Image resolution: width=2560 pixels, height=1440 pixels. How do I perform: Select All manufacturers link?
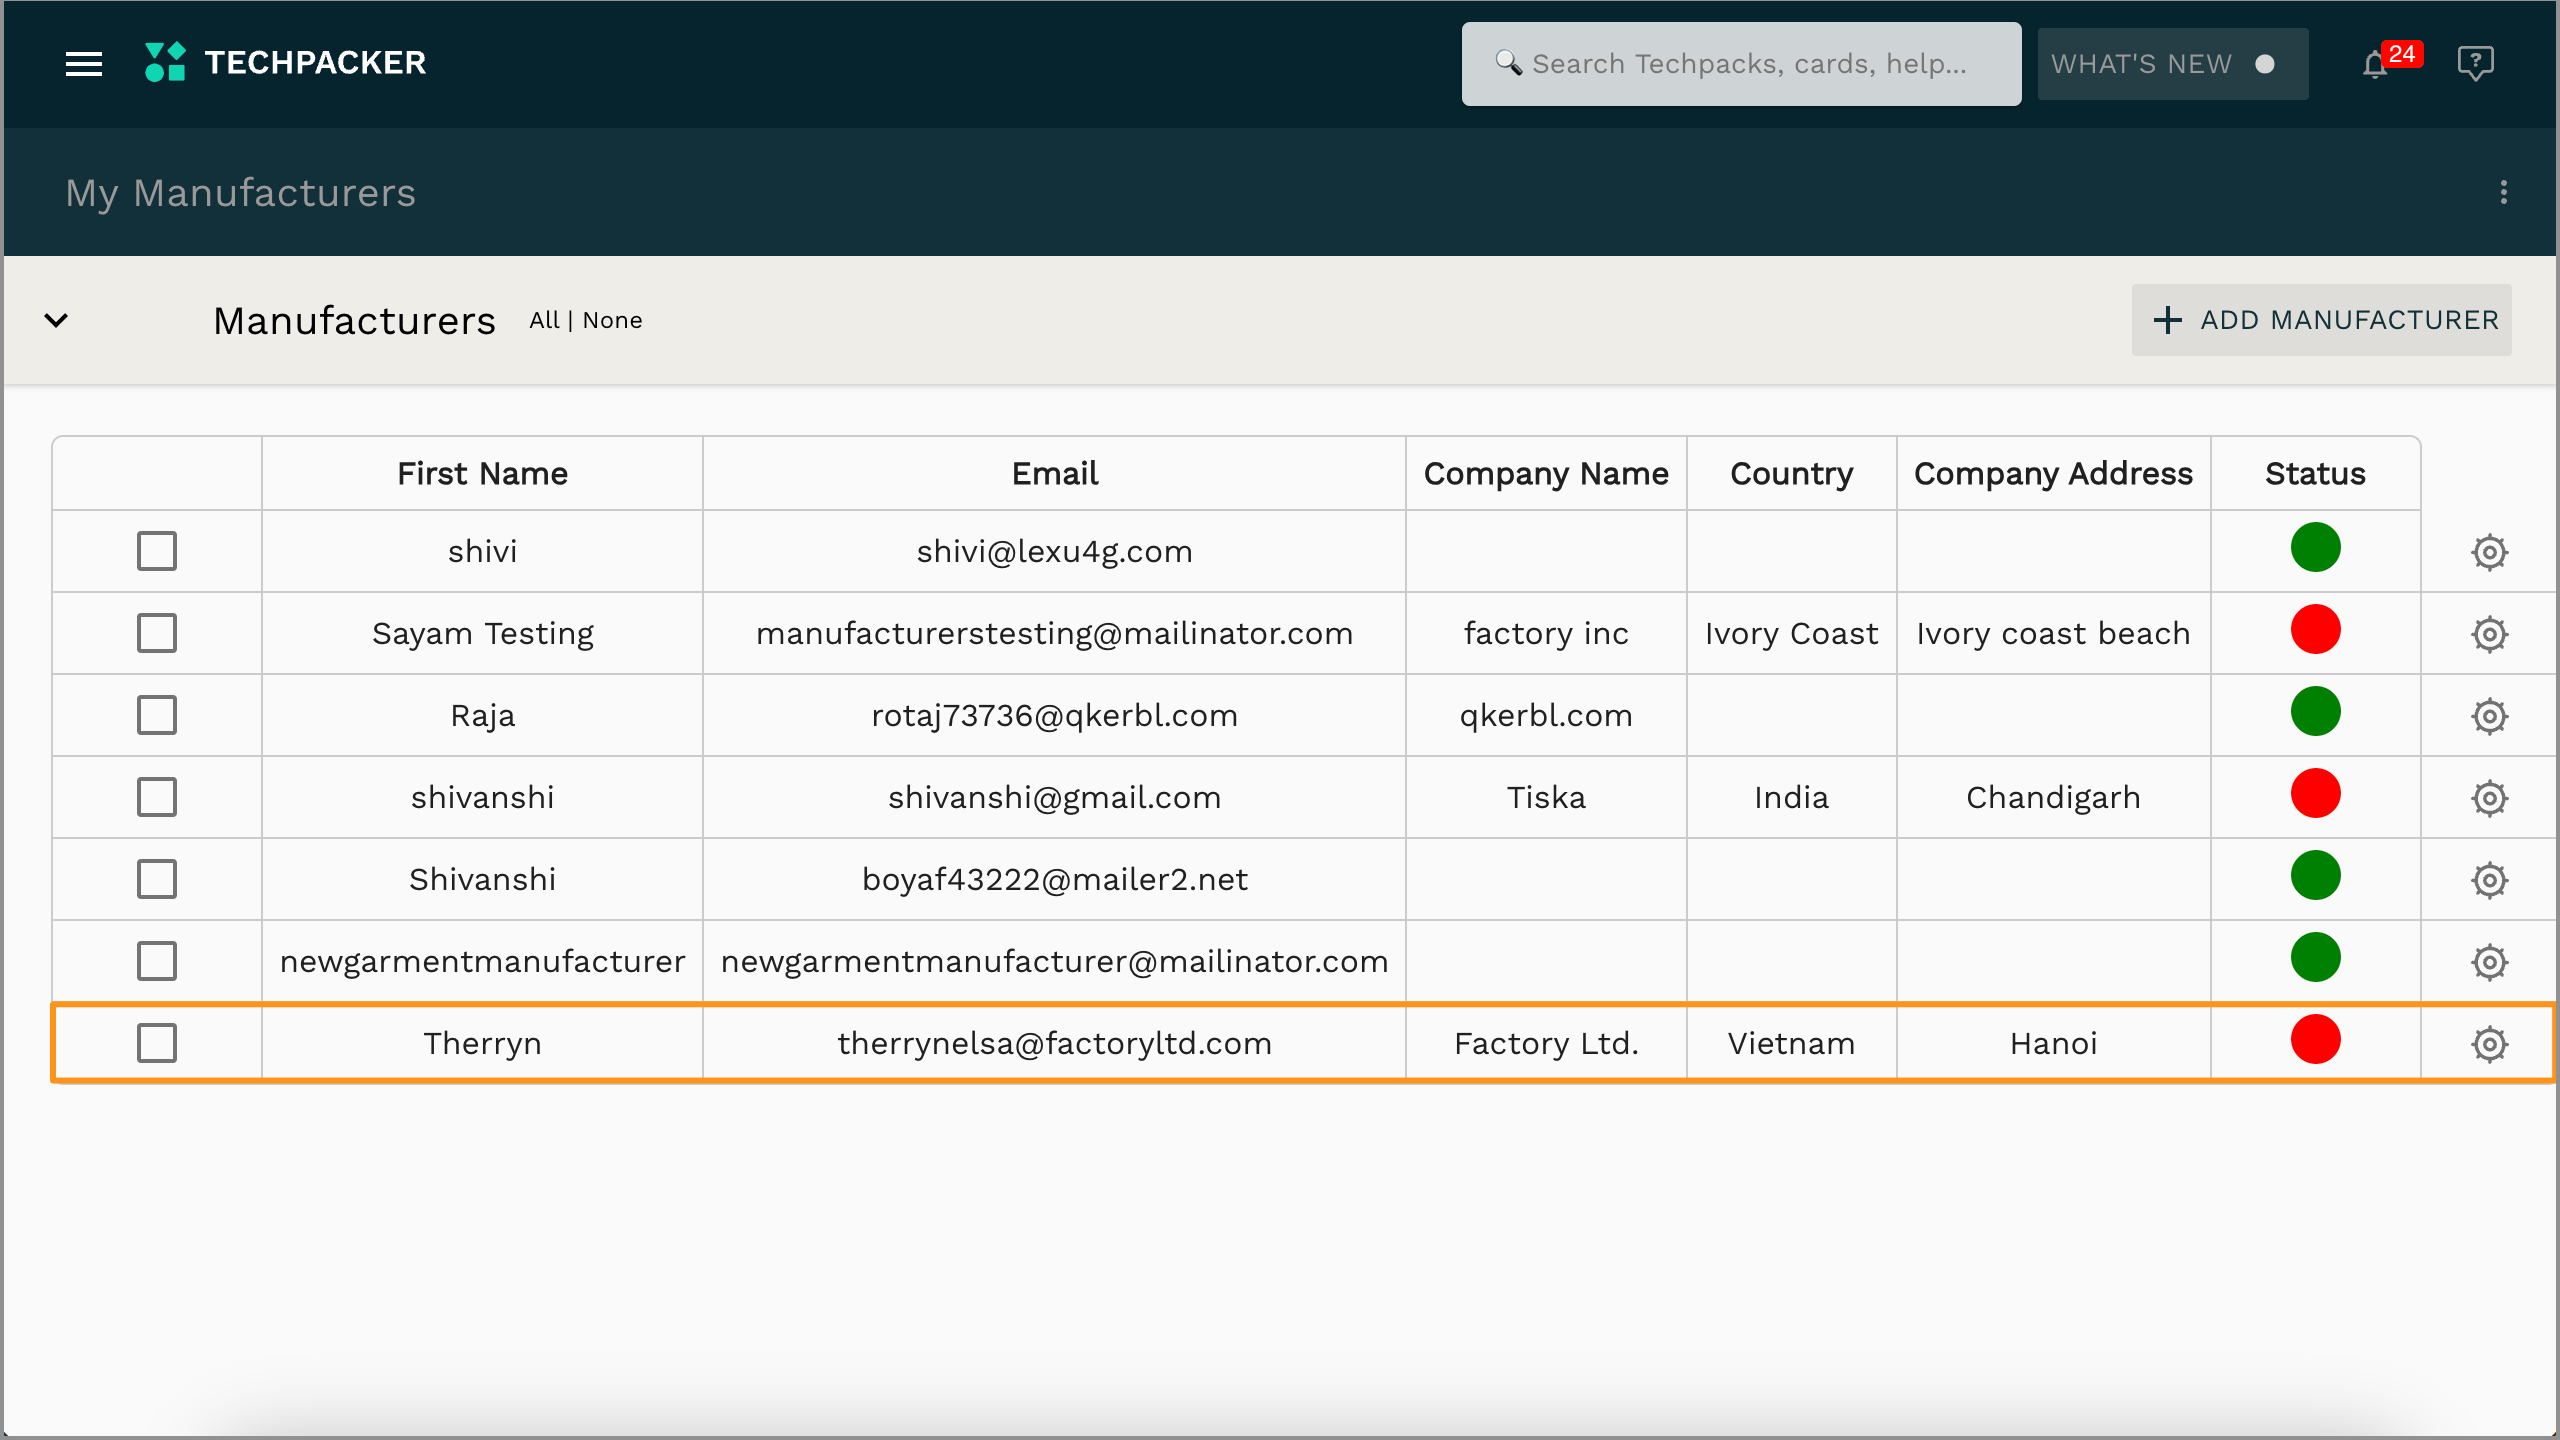pyautogui.click(x=544, y=320)
